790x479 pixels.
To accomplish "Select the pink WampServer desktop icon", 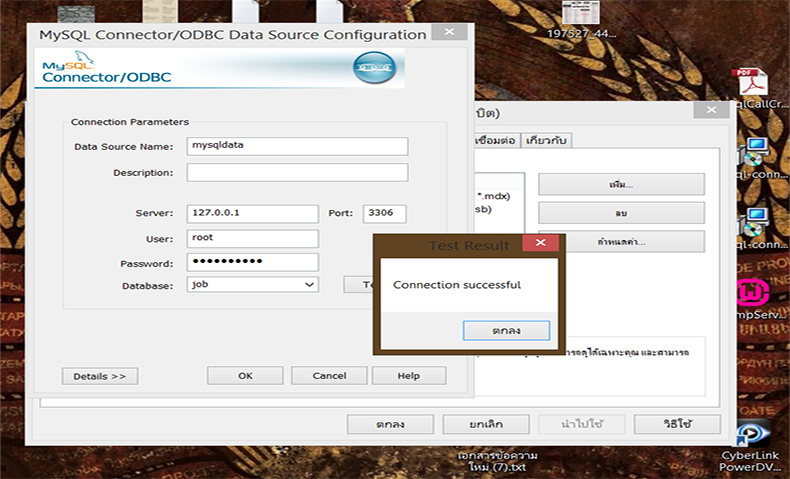I will pyautogui.click(x=752, y=293).
